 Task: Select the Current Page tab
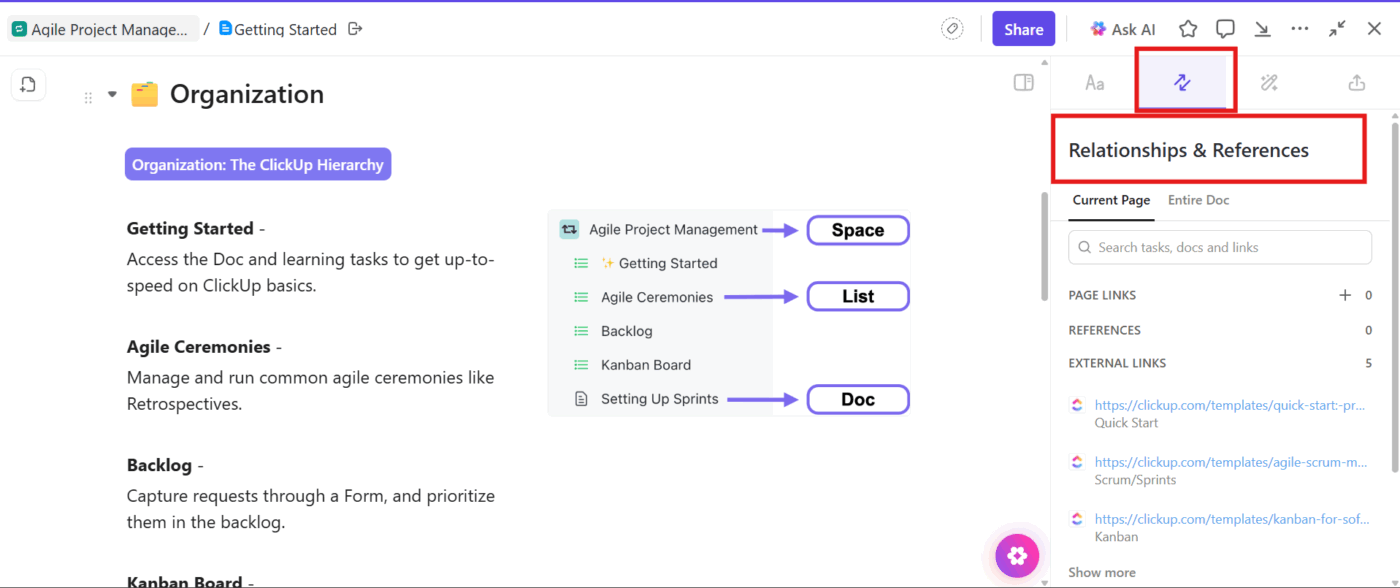click(1110, 200)
